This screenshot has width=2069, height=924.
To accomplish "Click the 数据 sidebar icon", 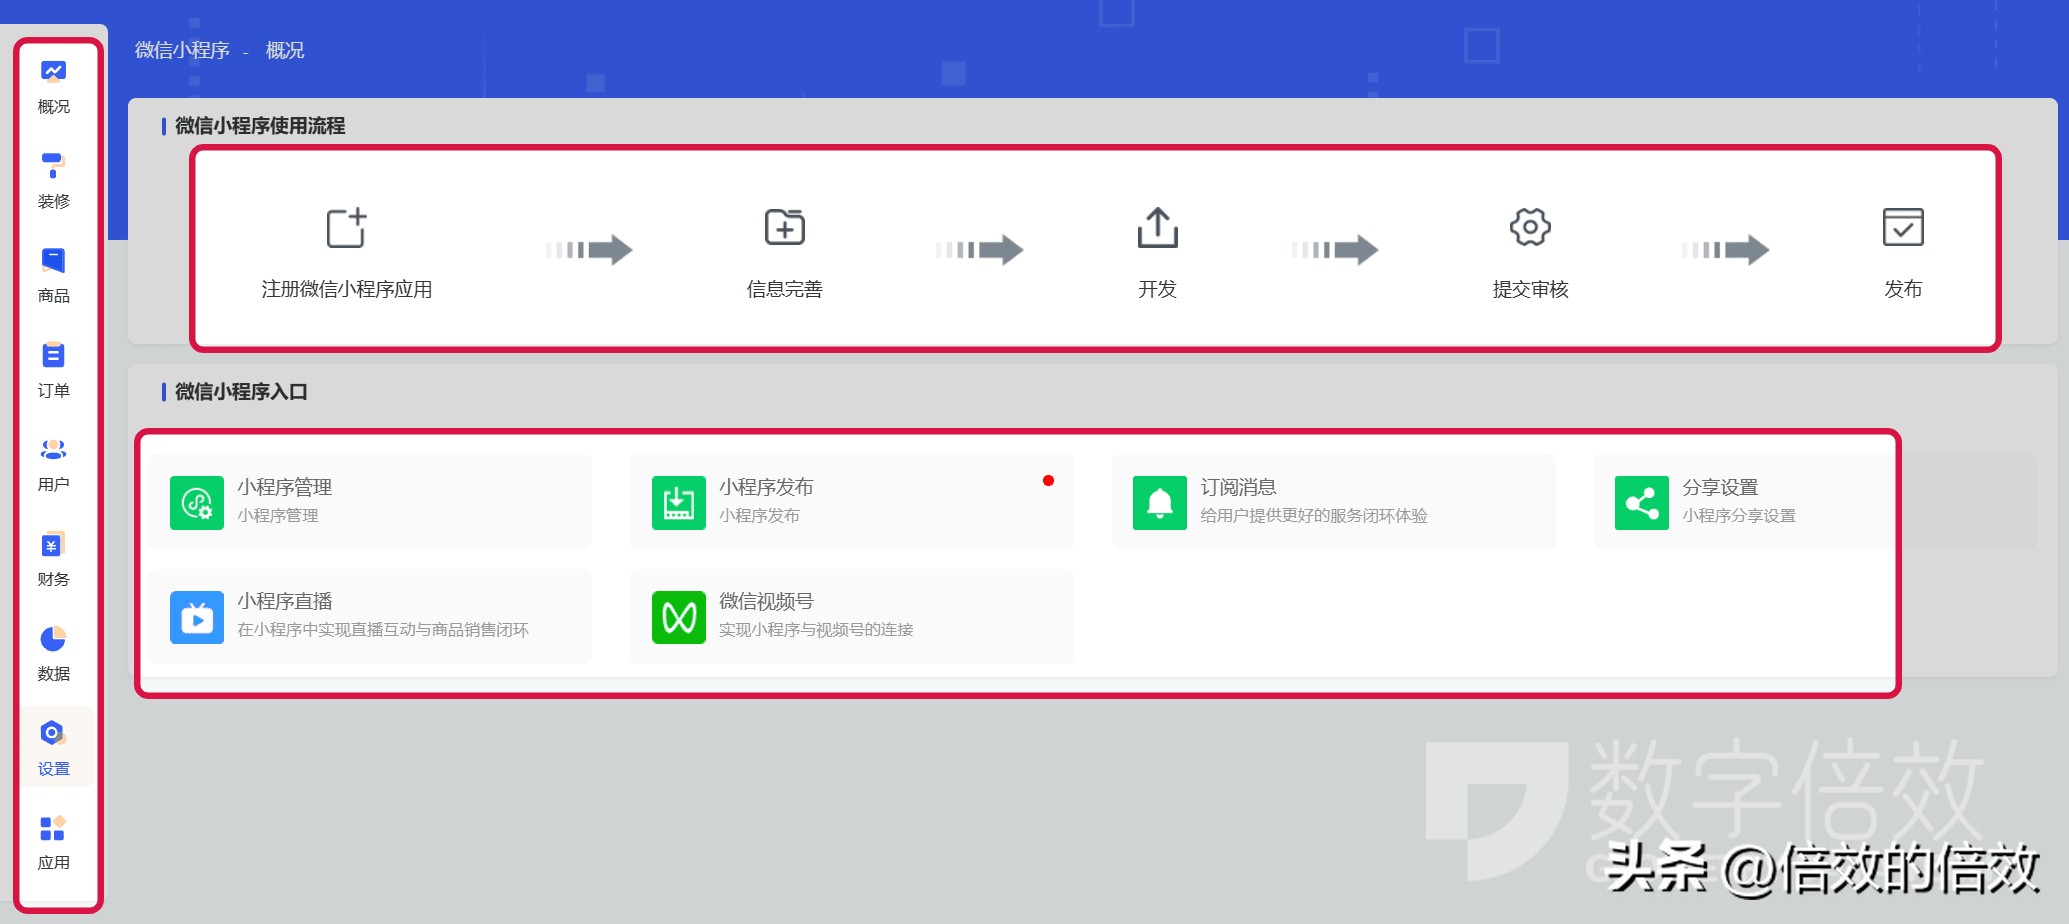I will click(52, 637).
